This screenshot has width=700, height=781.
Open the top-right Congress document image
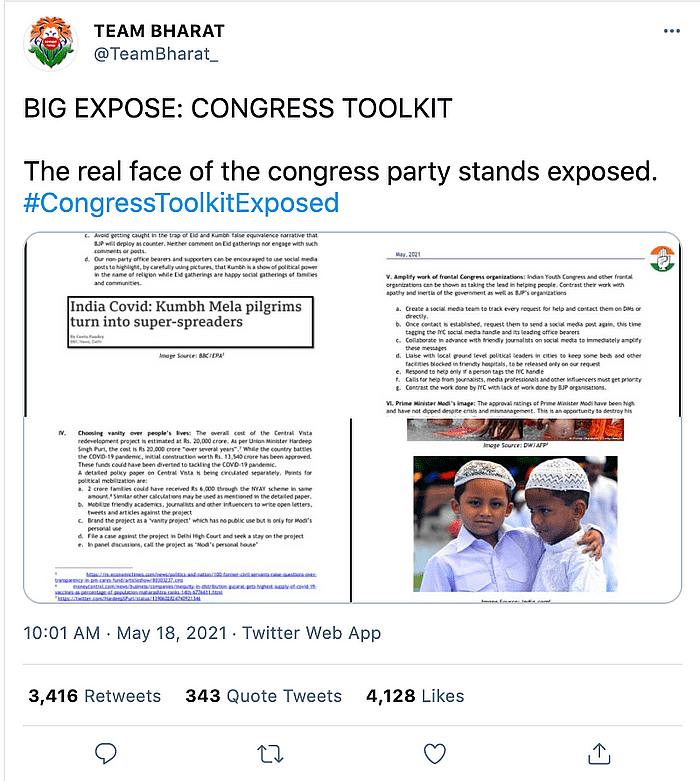click(x=517, y=324)
